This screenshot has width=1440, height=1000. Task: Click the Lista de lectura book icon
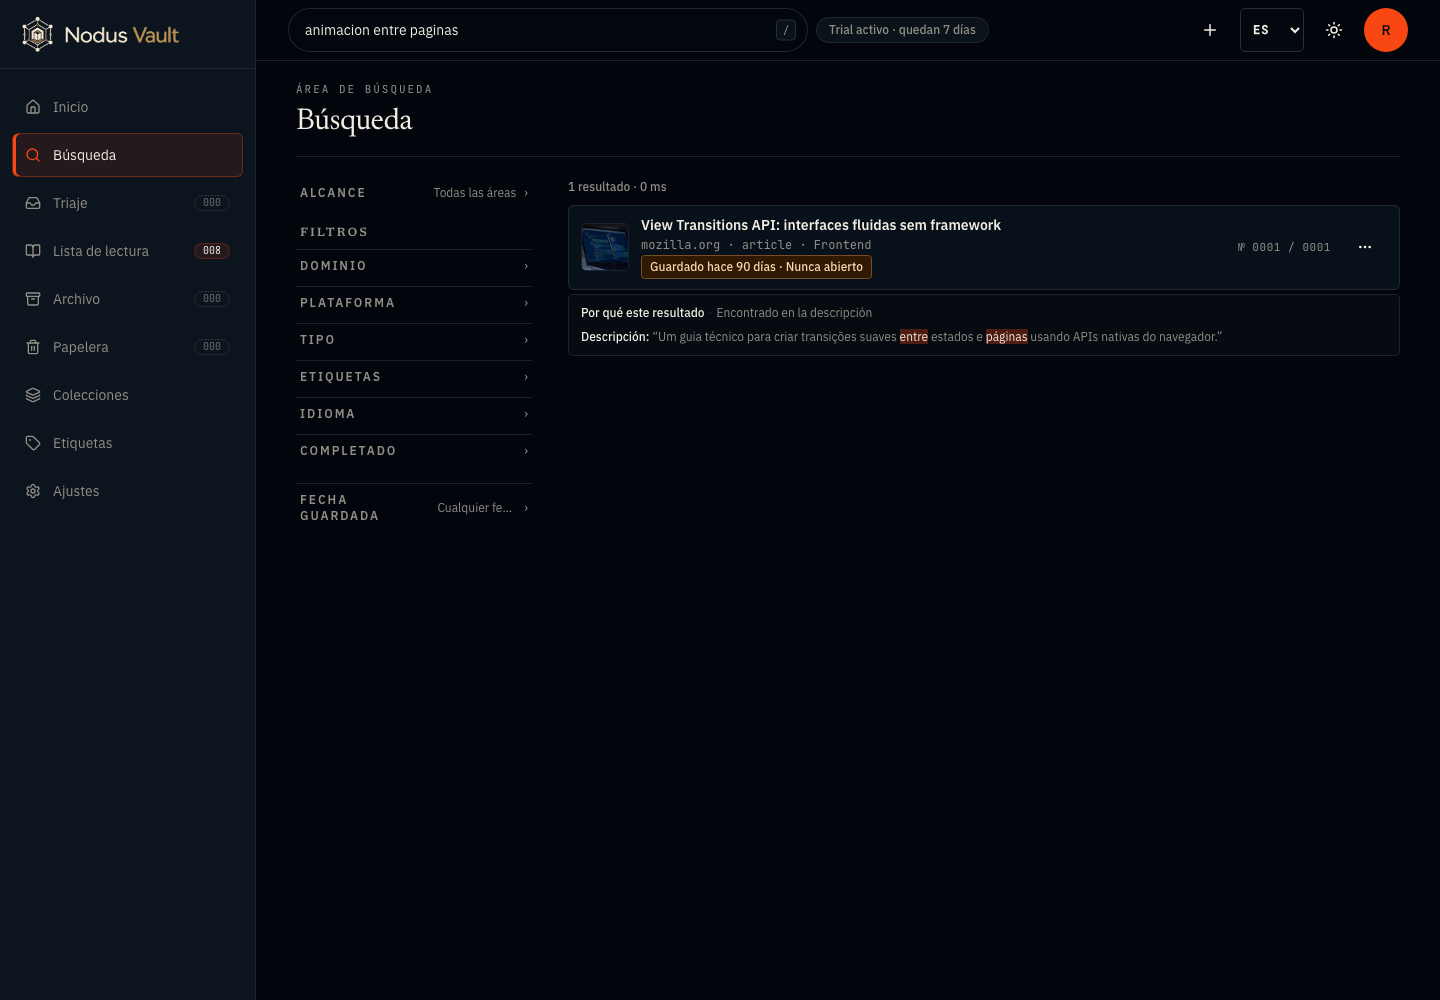33,251
